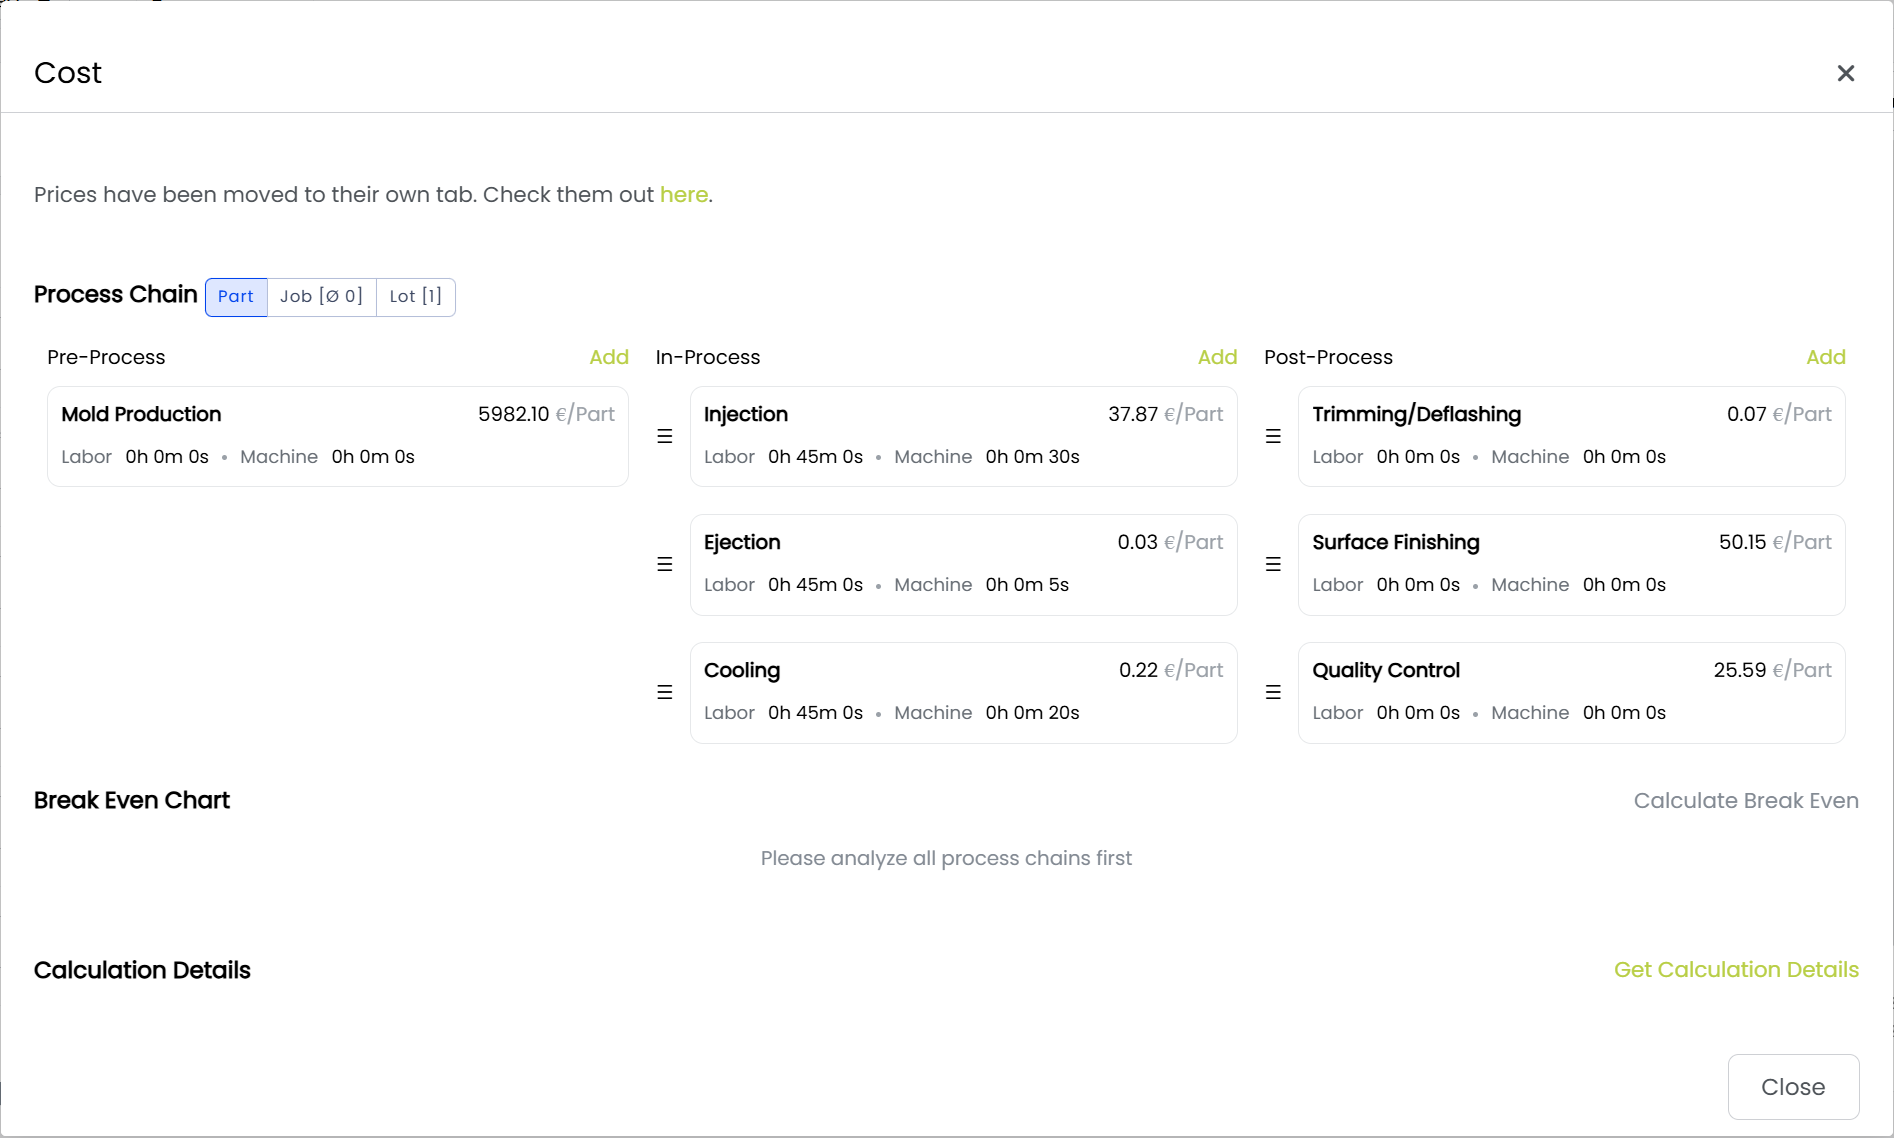Click the drag handle beside Trimming/Deflashing
Screen dimensions: 1894x1138
point(1273,436)
